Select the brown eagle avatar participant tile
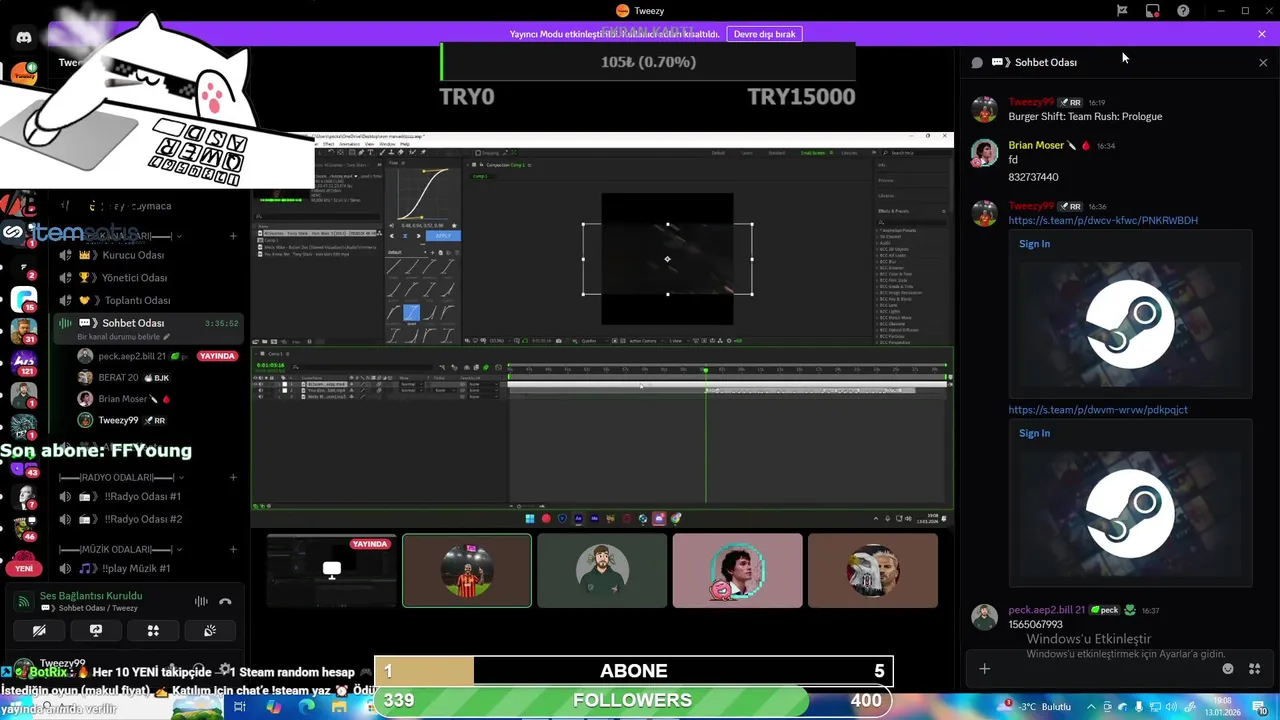This screenshot has width=1280, height=720. pos(873,570)
